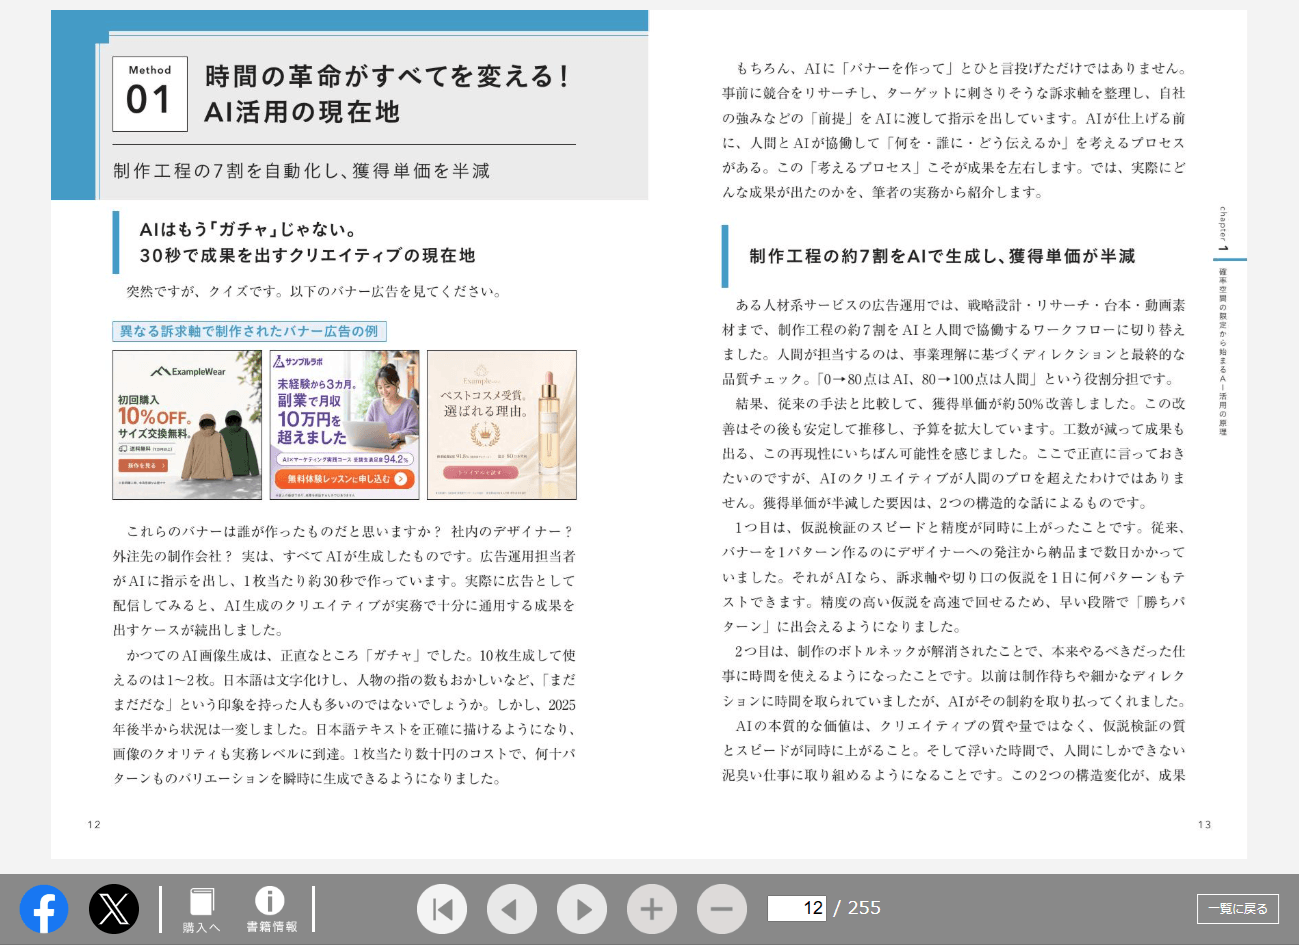
Task: Click the サンプルラボ banner ad image
Action: (x=345, y=425)
